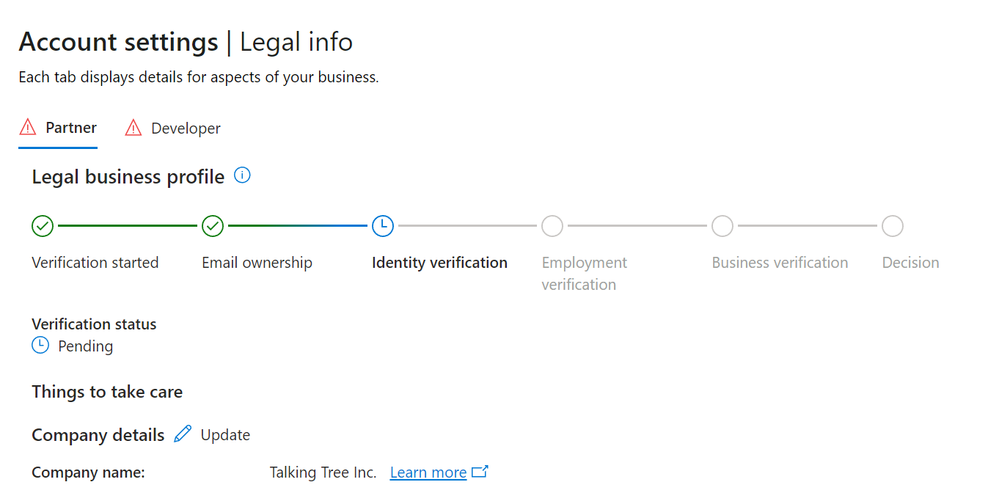Click the Identity verification step label
Screen dimensions: 999x488
(439, 263)
